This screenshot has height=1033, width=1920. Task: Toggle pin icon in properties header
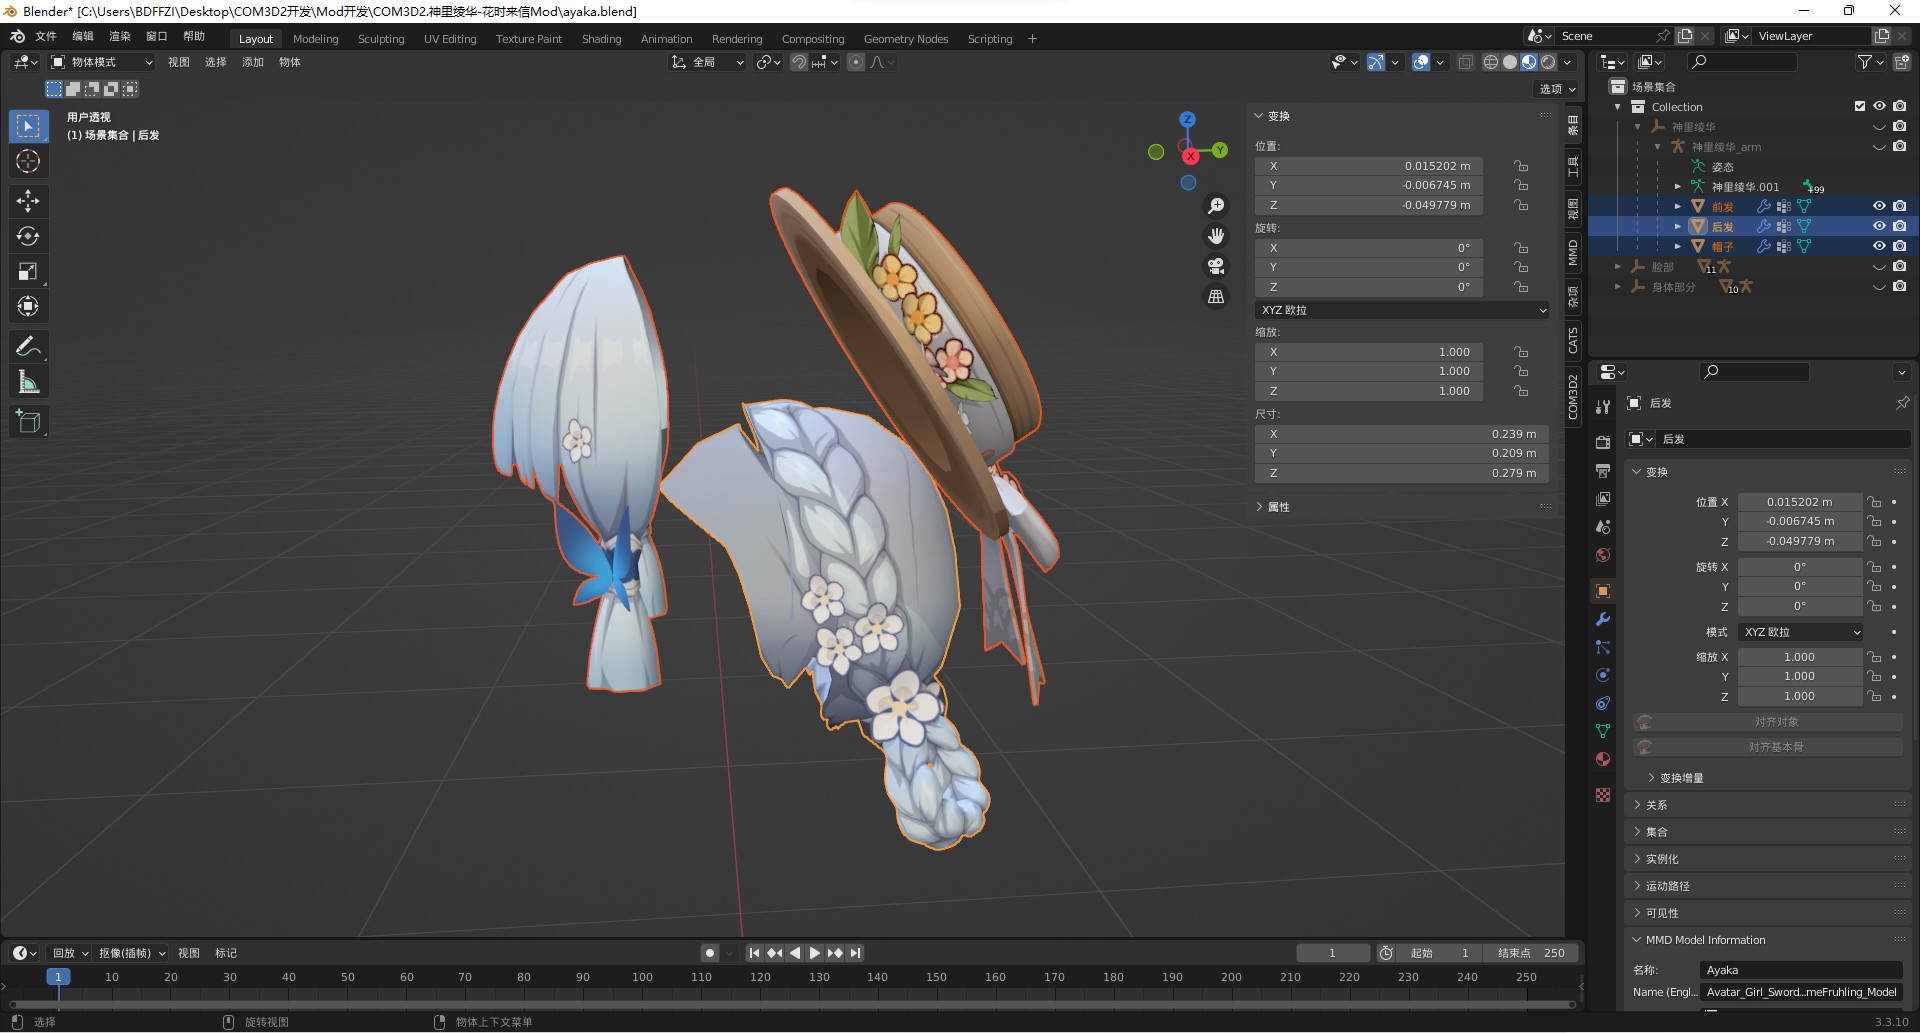[x=1902, y=403]
